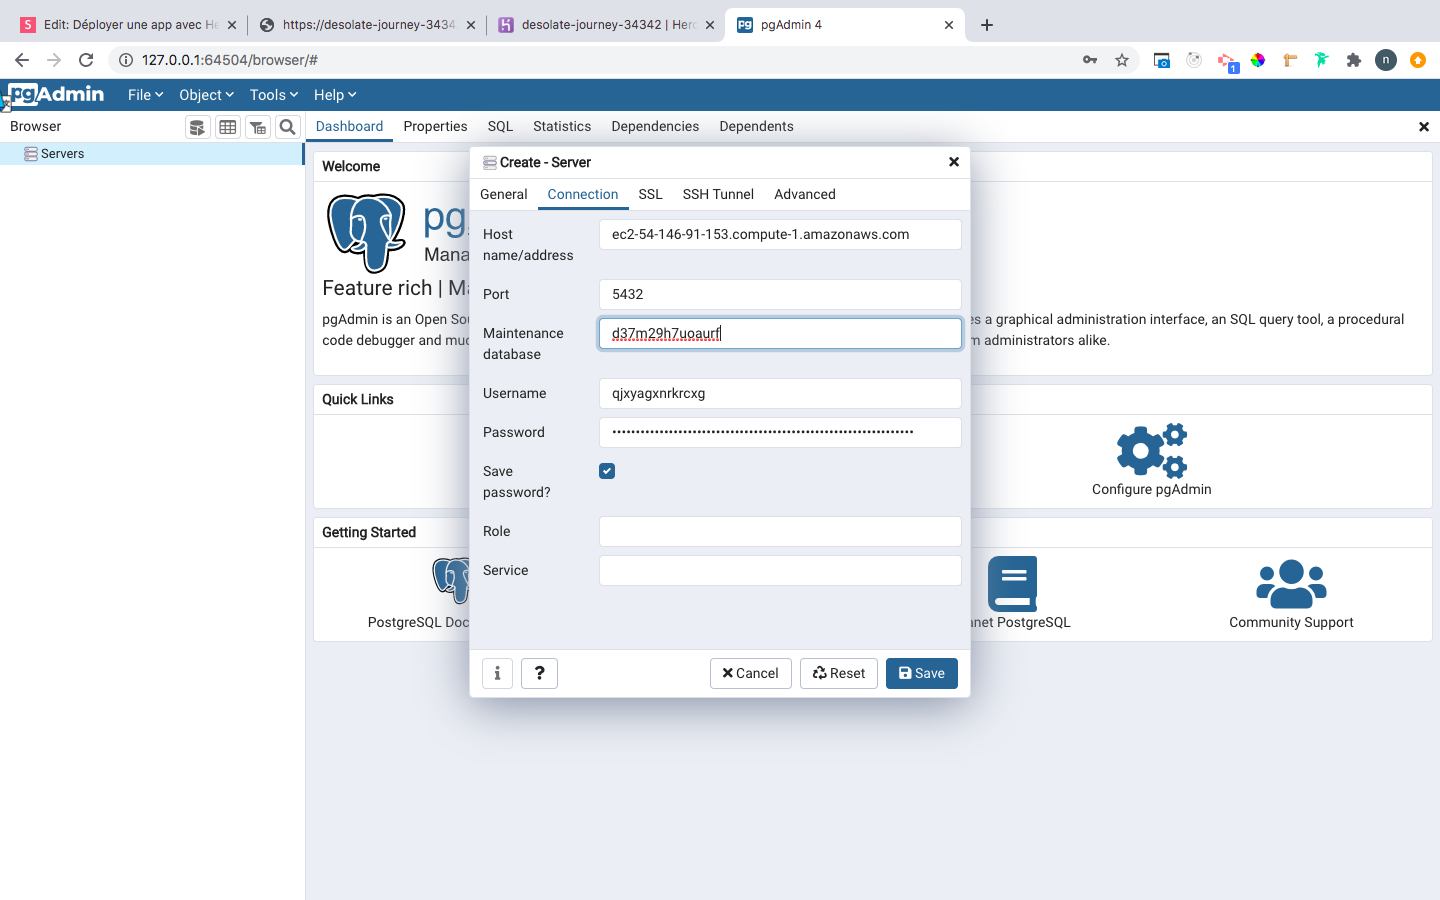The height and width of the screenshot is (900, 1440).
Task: Open the Object menu dropdown
Action: [x=206, y=95]
